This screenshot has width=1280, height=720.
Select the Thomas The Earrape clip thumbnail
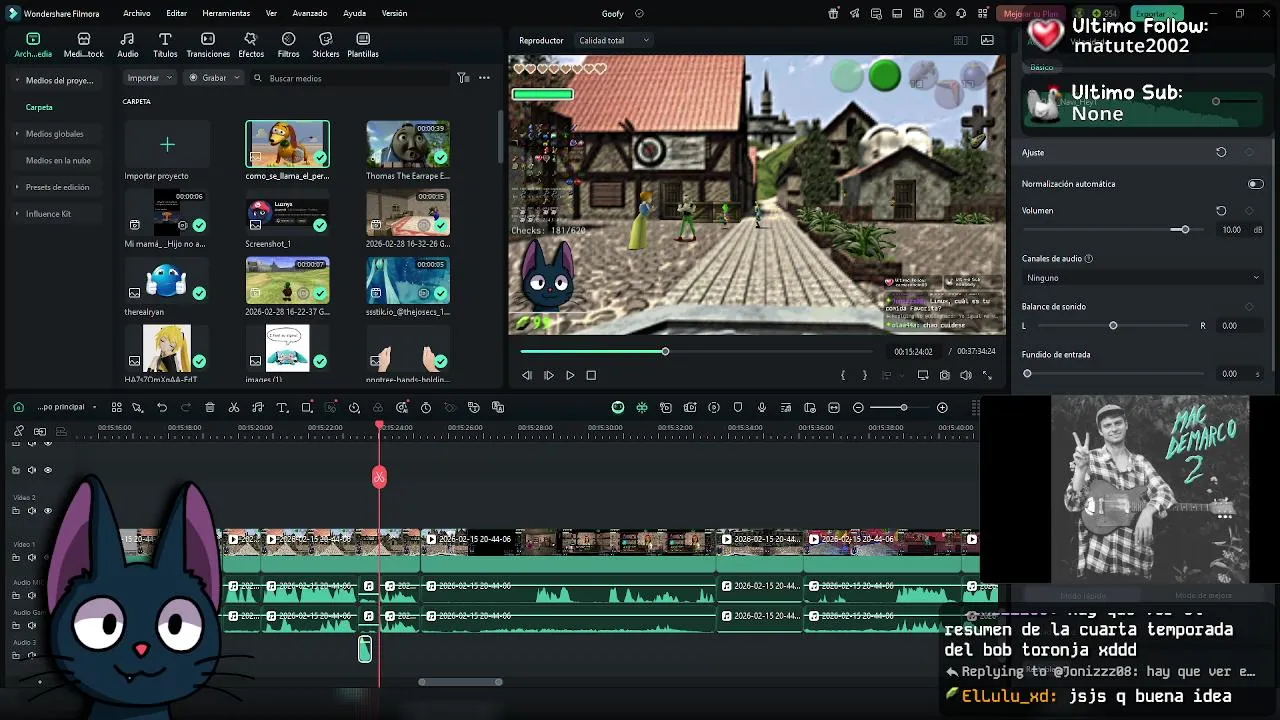point(408,144)
